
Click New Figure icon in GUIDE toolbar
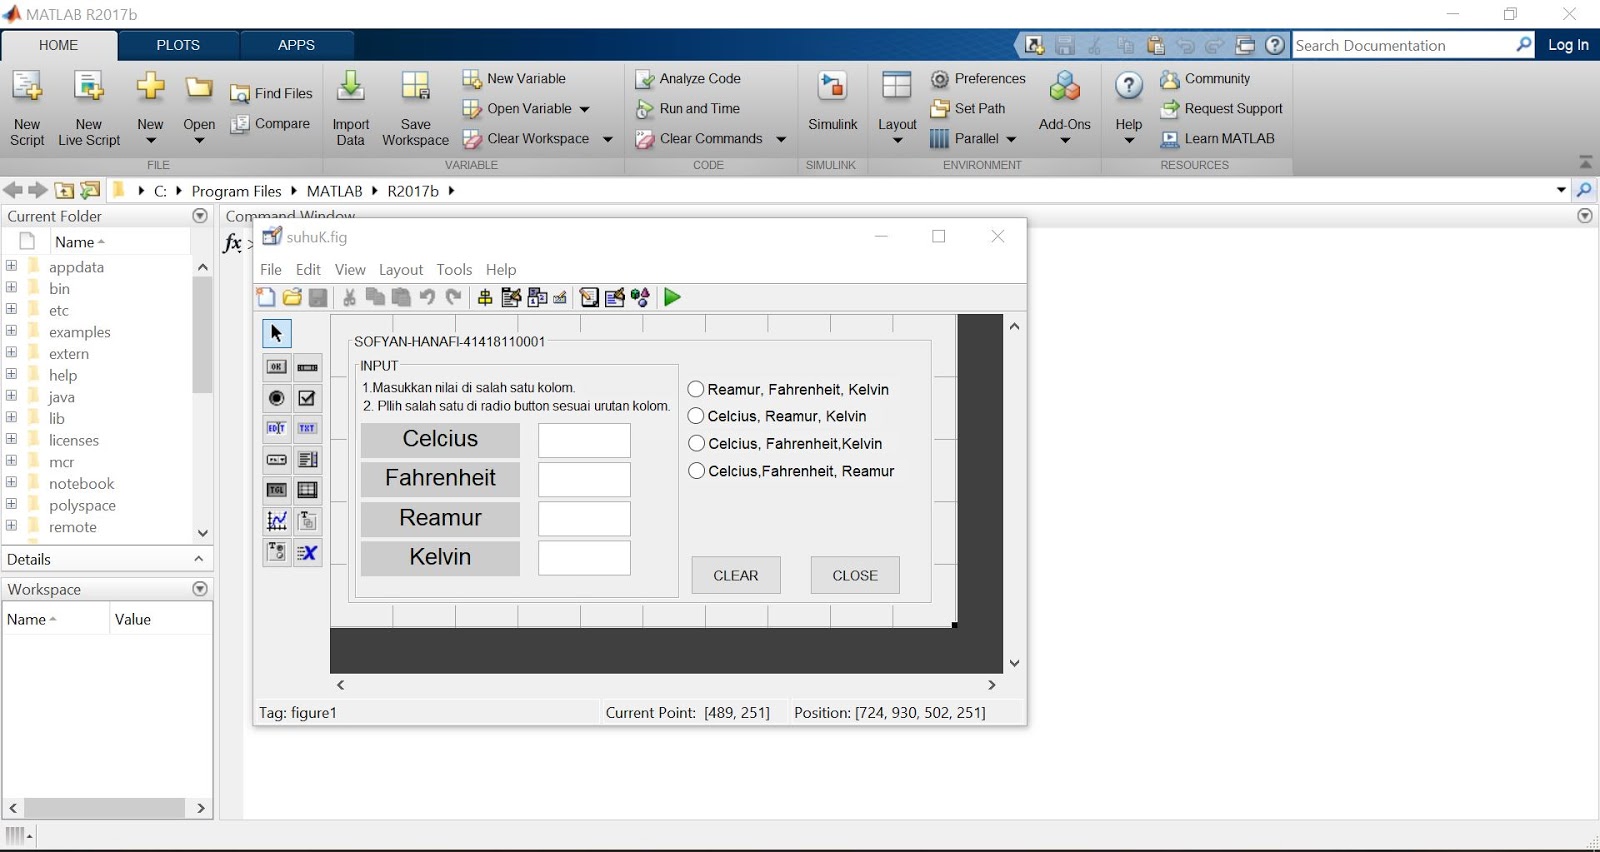266,297
